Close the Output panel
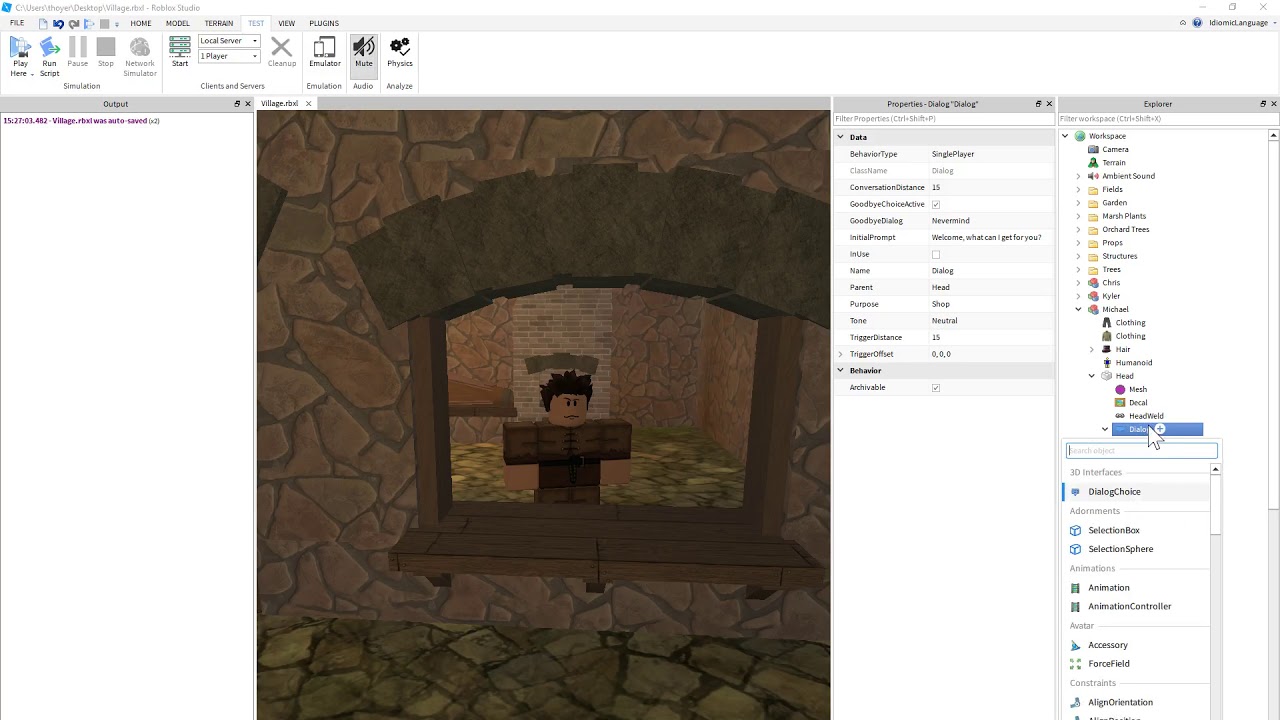1280x720 pixels. 248,104
